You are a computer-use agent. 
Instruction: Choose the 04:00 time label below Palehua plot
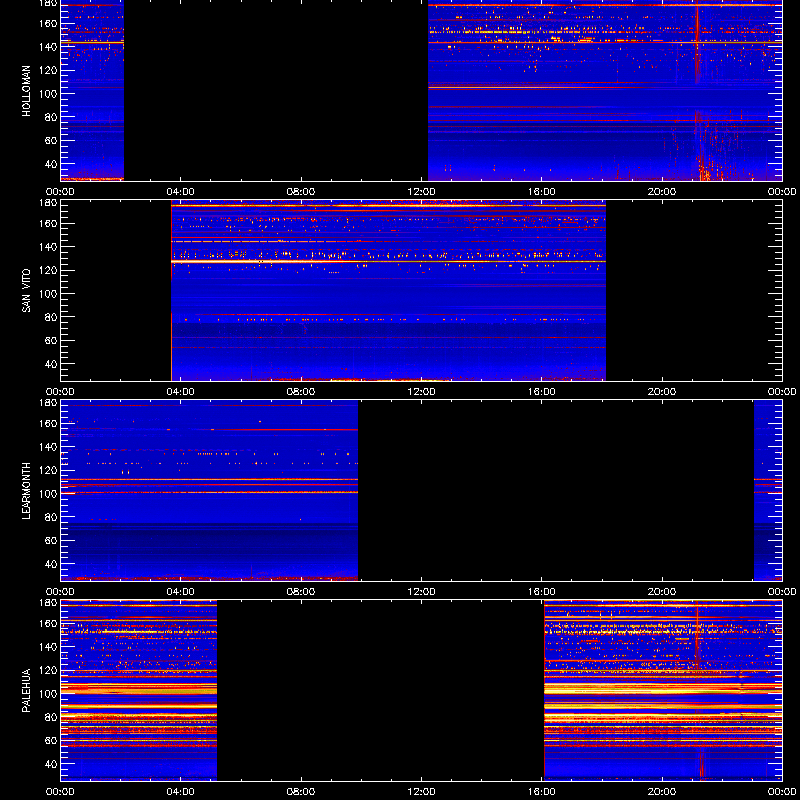click(x=181, y=792)
